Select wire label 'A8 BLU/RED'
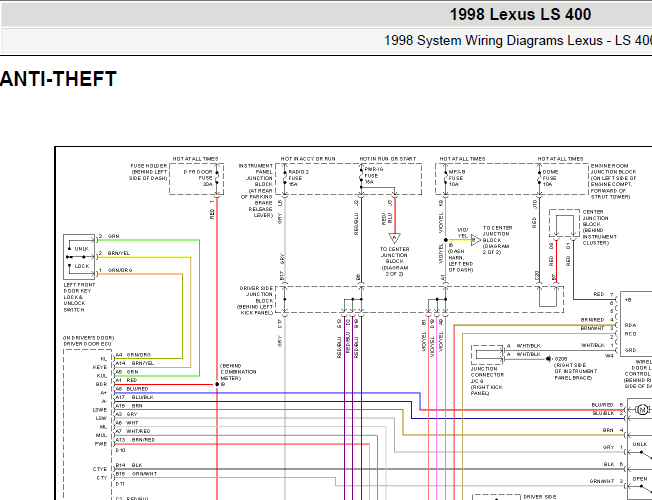This screenshot has height=500, width=652. (x=131, y=389)
